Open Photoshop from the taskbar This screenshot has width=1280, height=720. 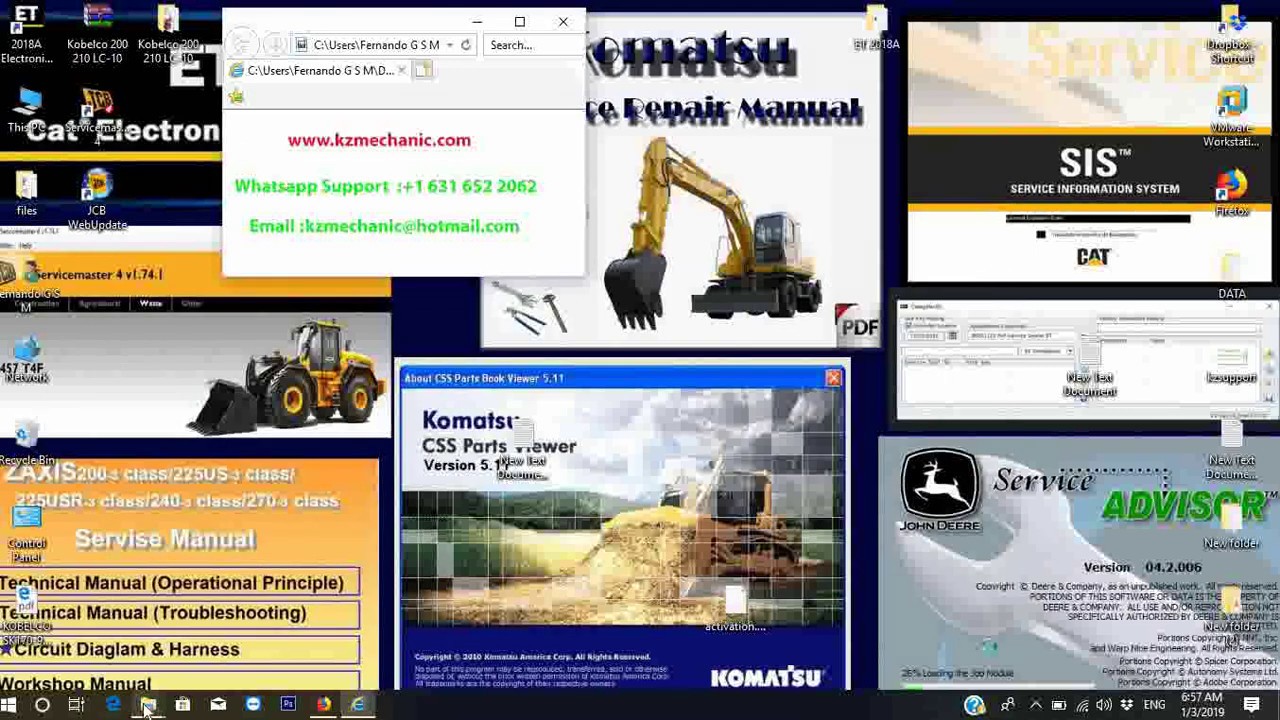[288, 705]
